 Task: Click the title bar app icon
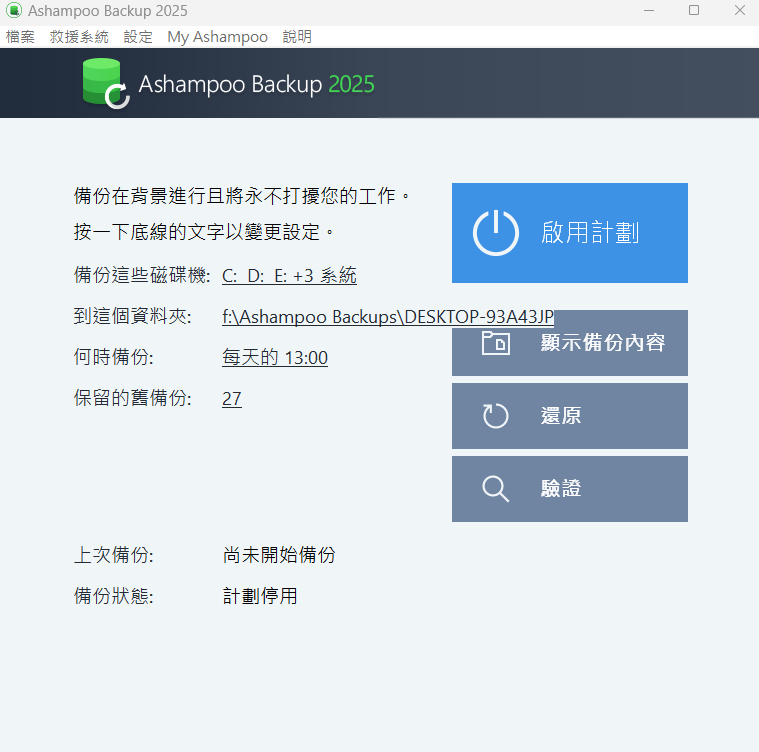pos(14,11)
